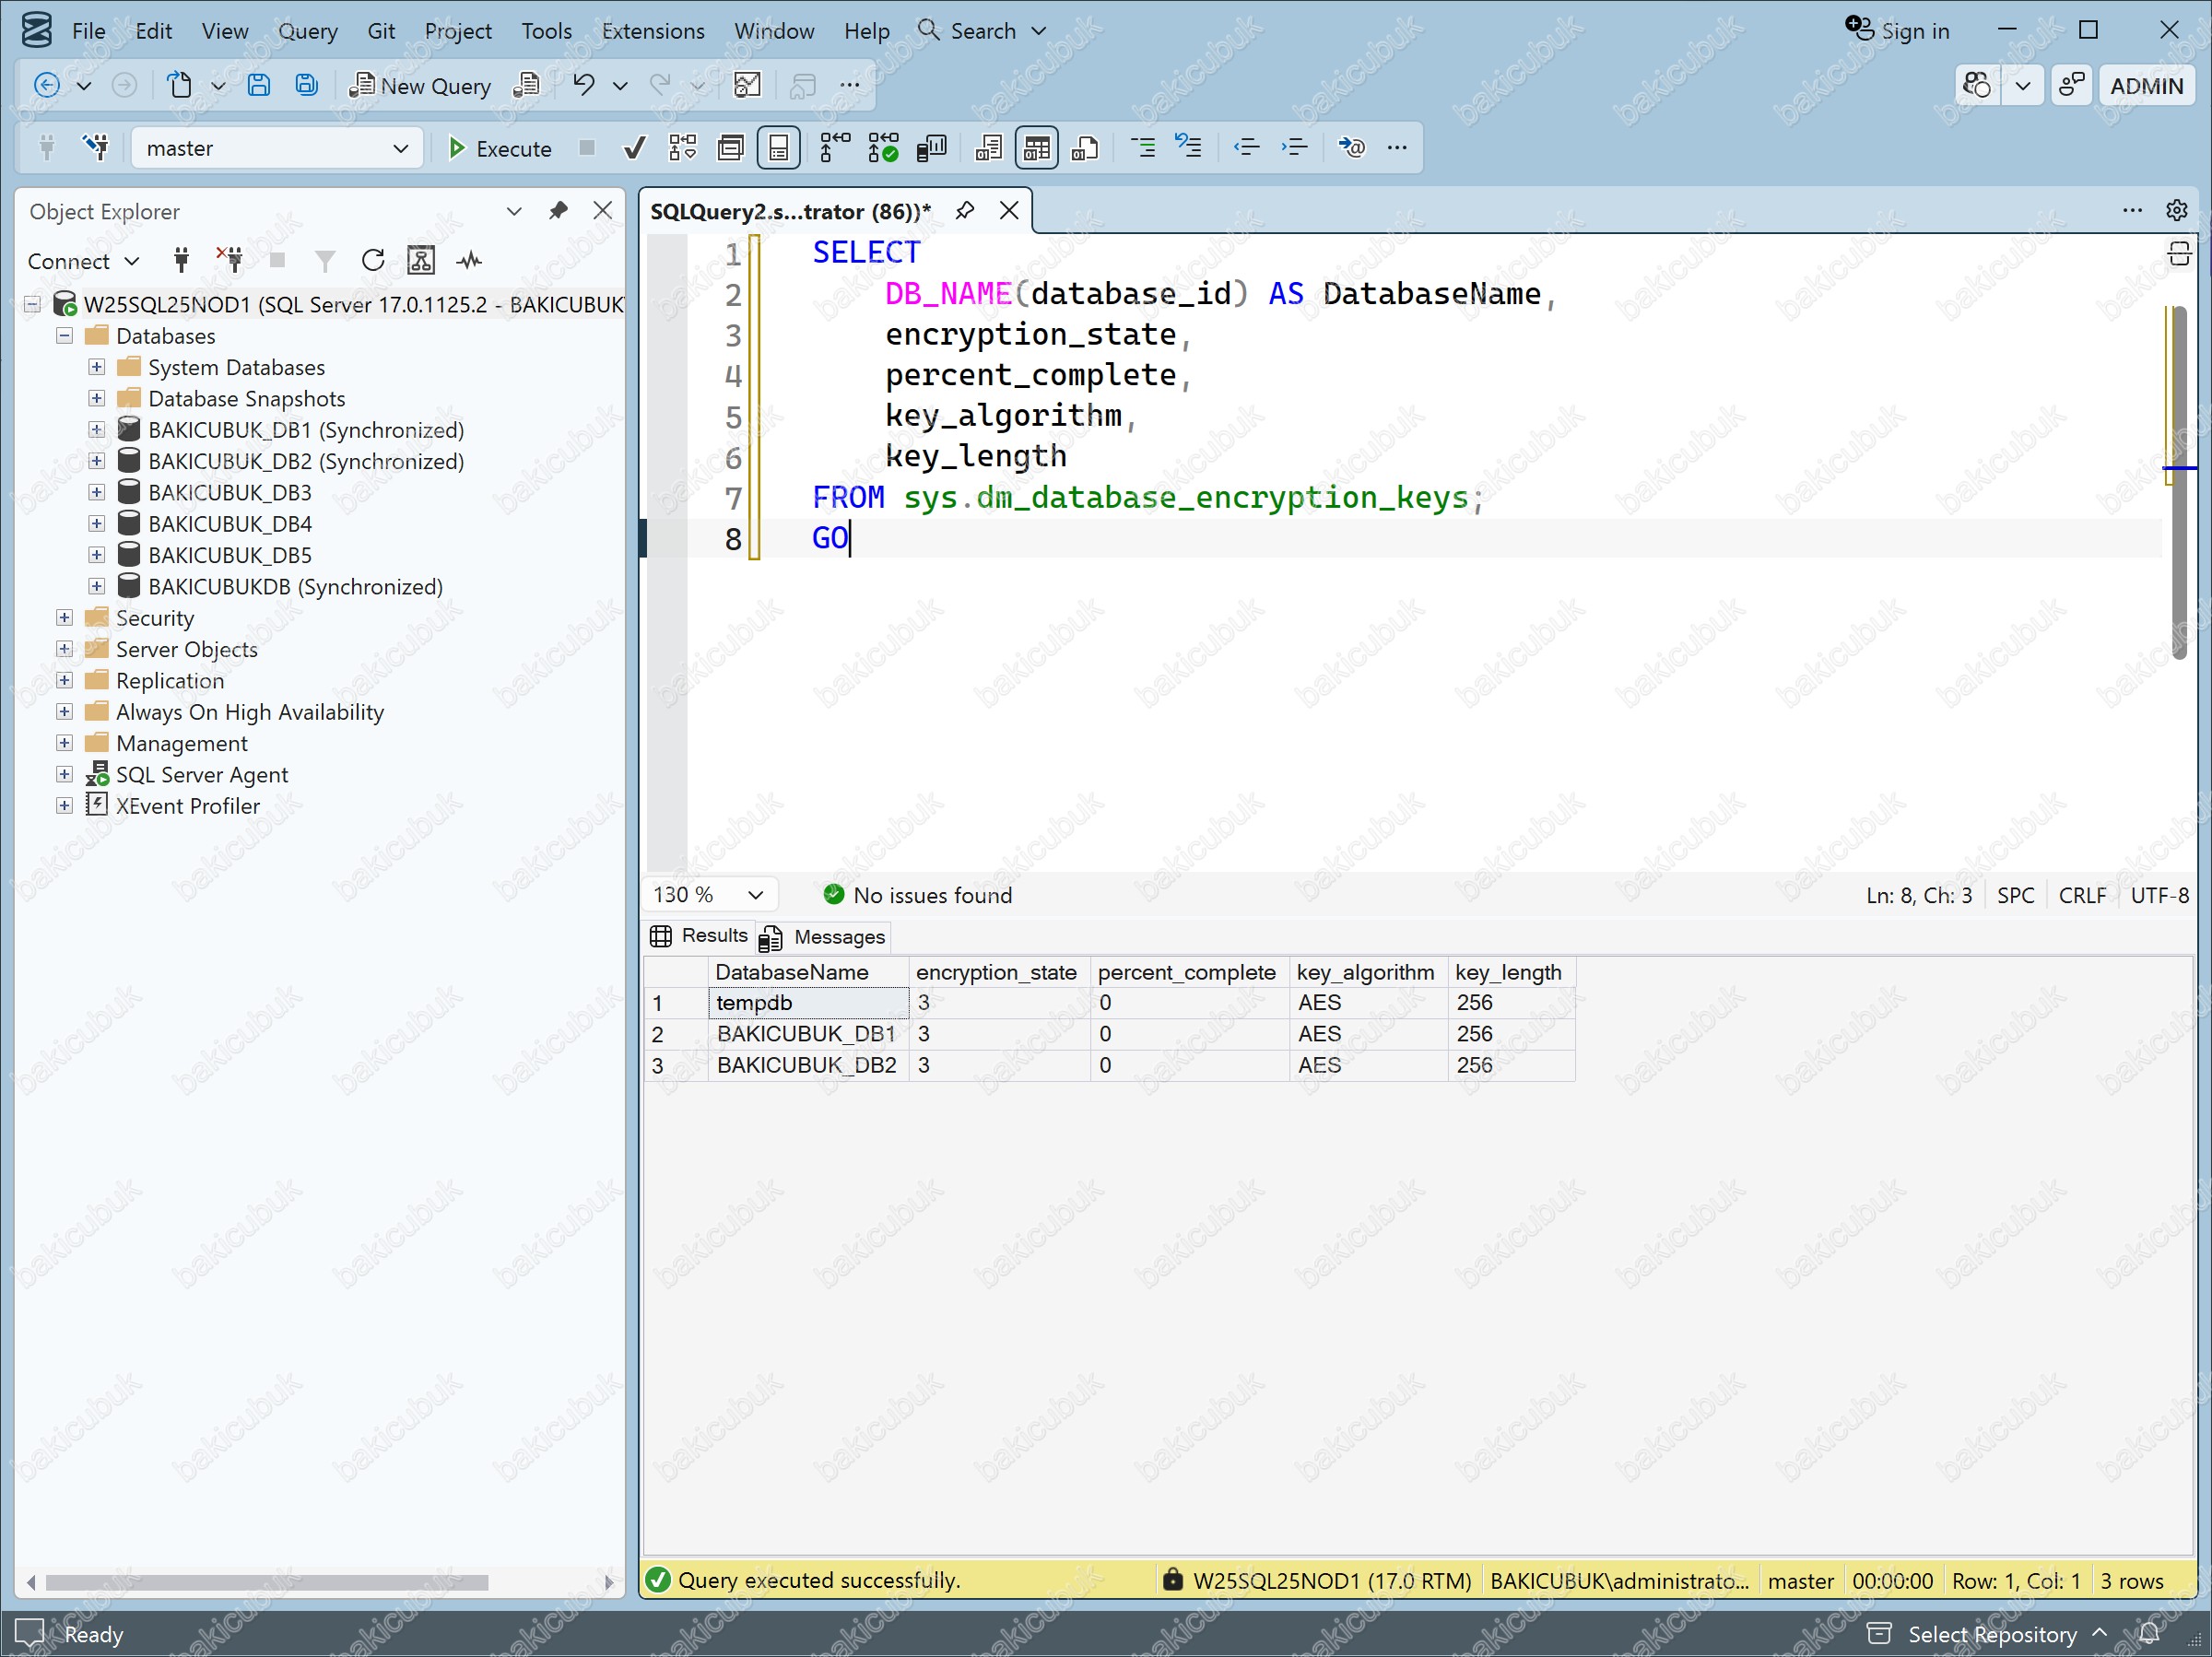Screen dimensions: 2212x1657
Task: Click Disconnect icon in Object Explorer
Action: click(x=230, y=261)
